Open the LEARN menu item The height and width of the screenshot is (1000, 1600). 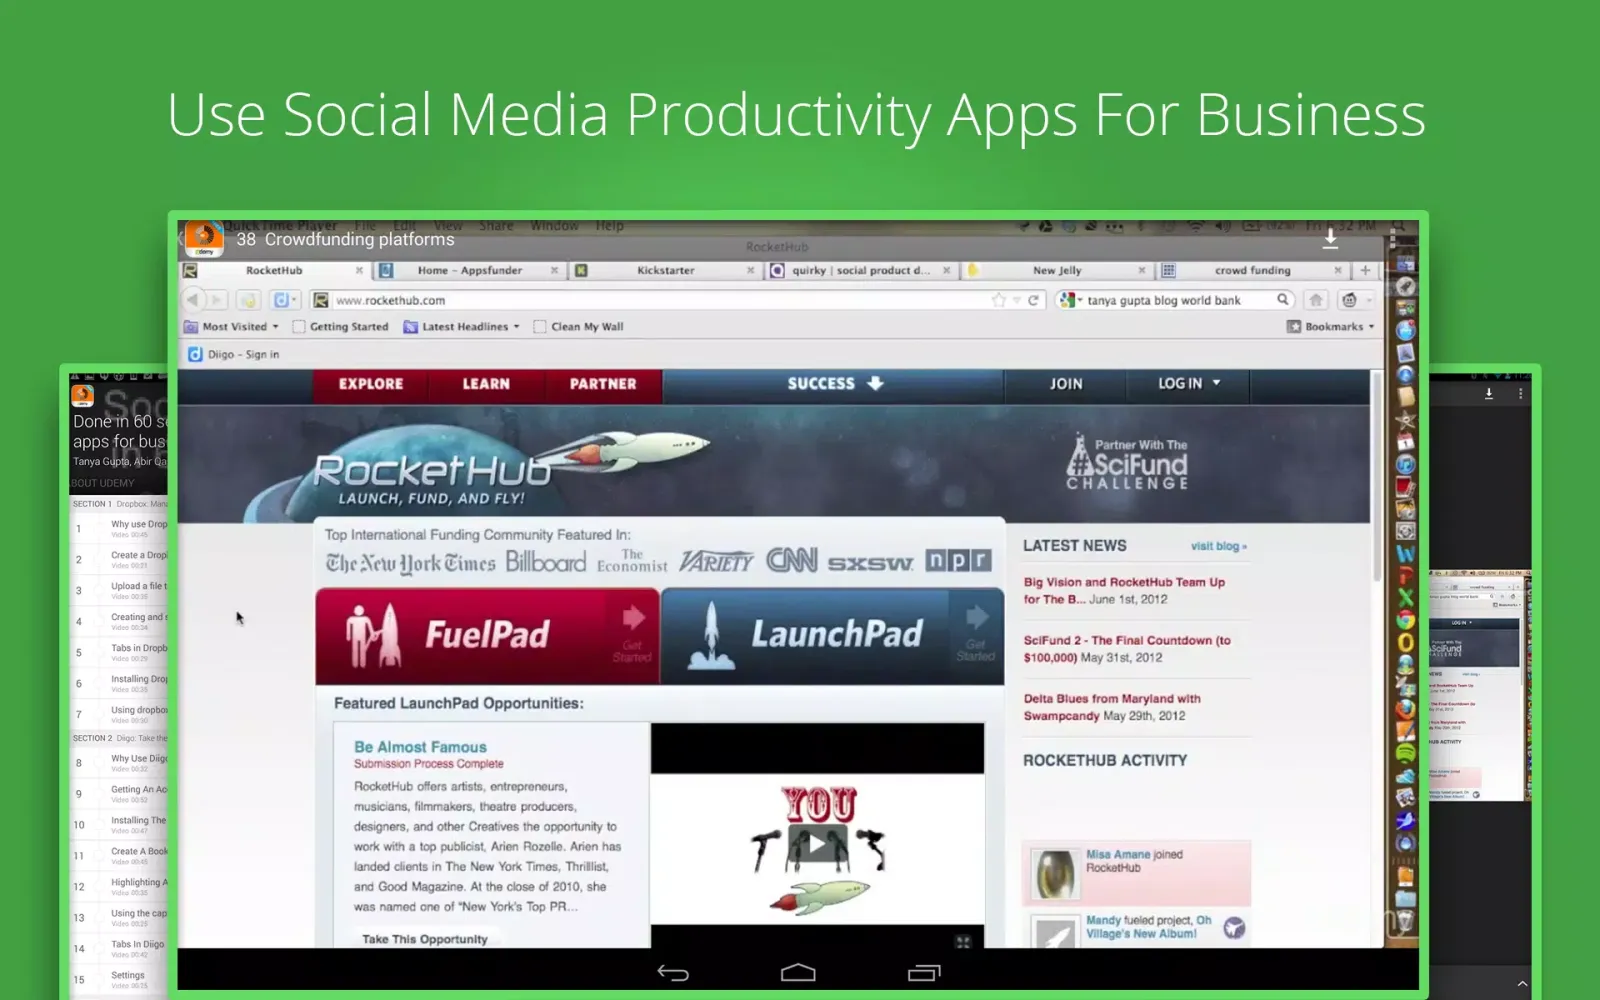(486, 384)
